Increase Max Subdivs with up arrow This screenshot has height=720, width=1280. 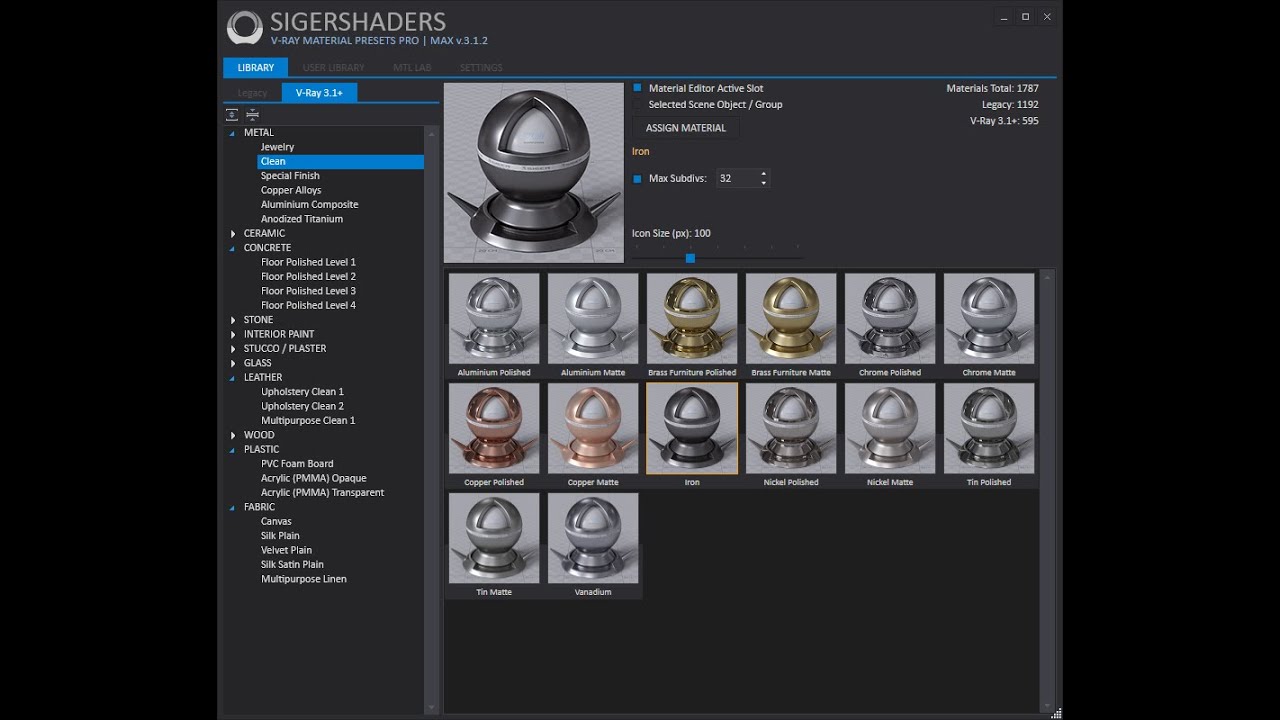click(x=764, y=174)
